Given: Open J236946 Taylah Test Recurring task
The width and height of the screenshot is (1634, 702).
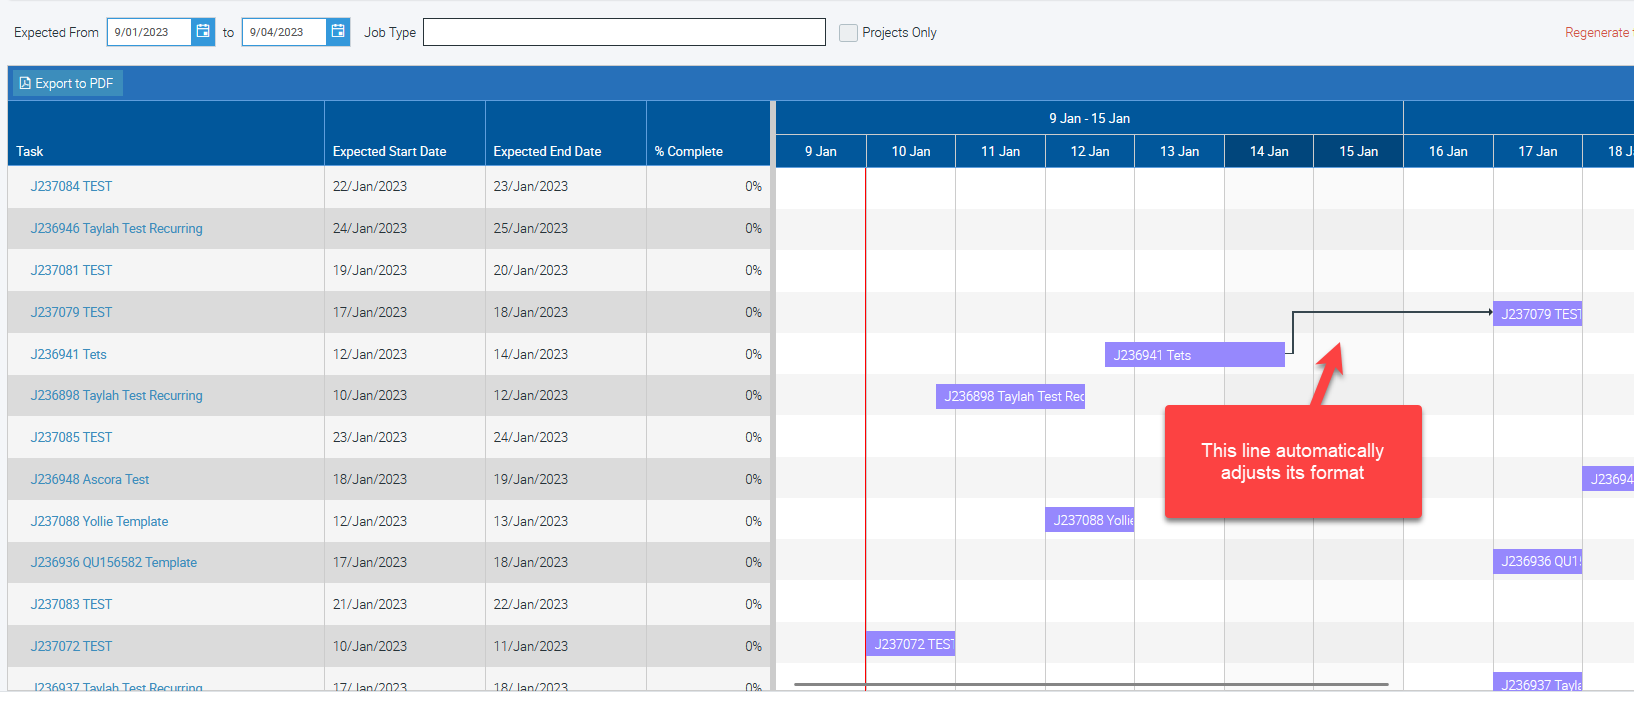Looking at the screenshot, I should click(116, 229).
